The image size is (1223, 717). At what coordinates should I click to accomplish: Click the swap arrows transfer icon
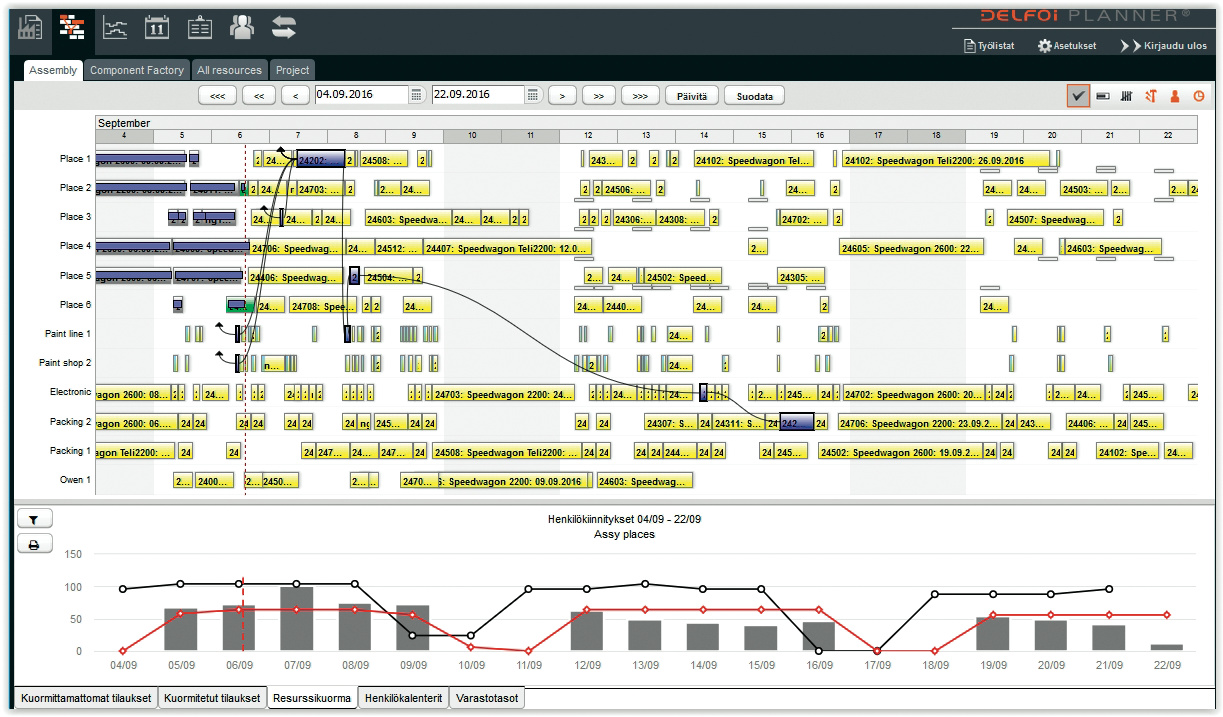[x=284, y=28]
